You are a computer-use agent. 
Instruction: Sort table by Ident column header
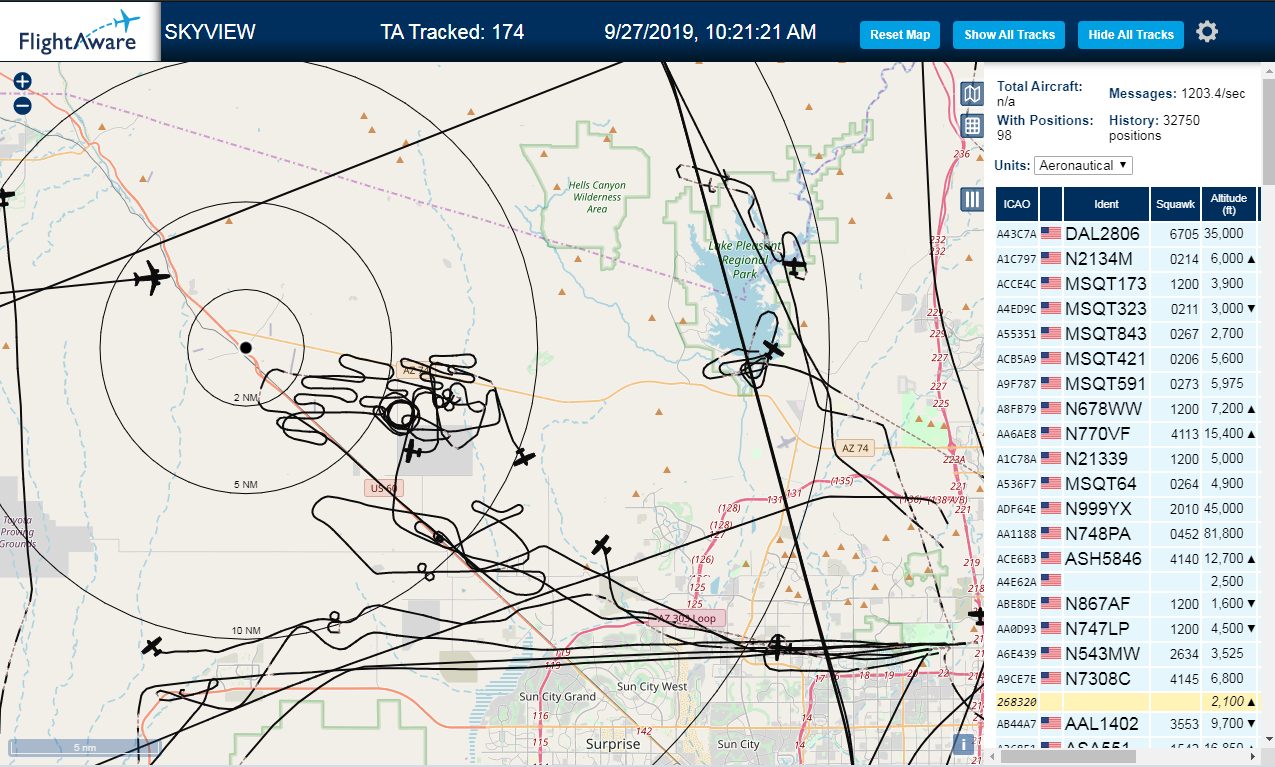[x=1106, y=204]
